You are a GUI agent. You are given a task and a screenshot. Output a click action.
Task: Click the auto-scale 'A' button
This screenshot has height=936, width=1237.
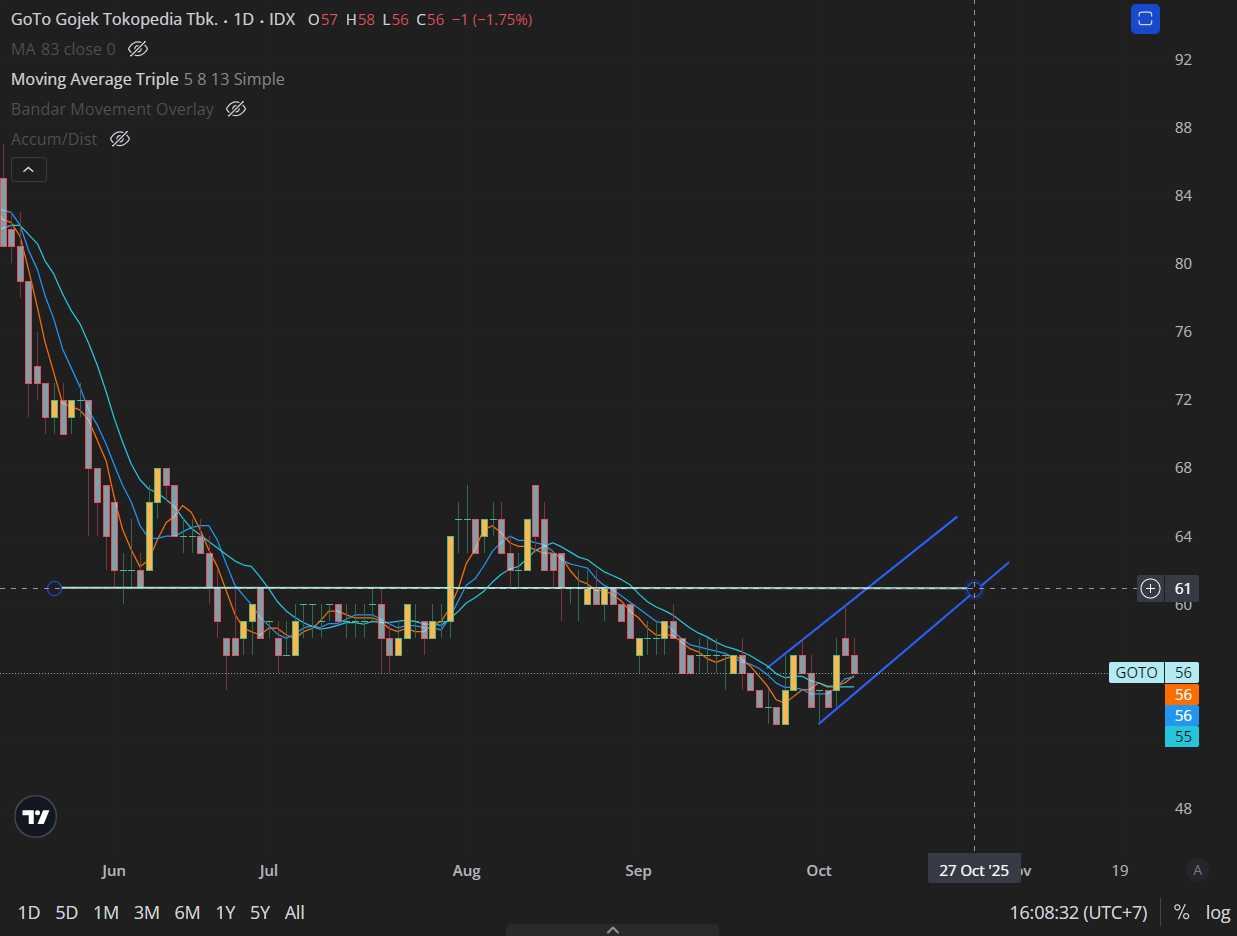point(1198,870)
